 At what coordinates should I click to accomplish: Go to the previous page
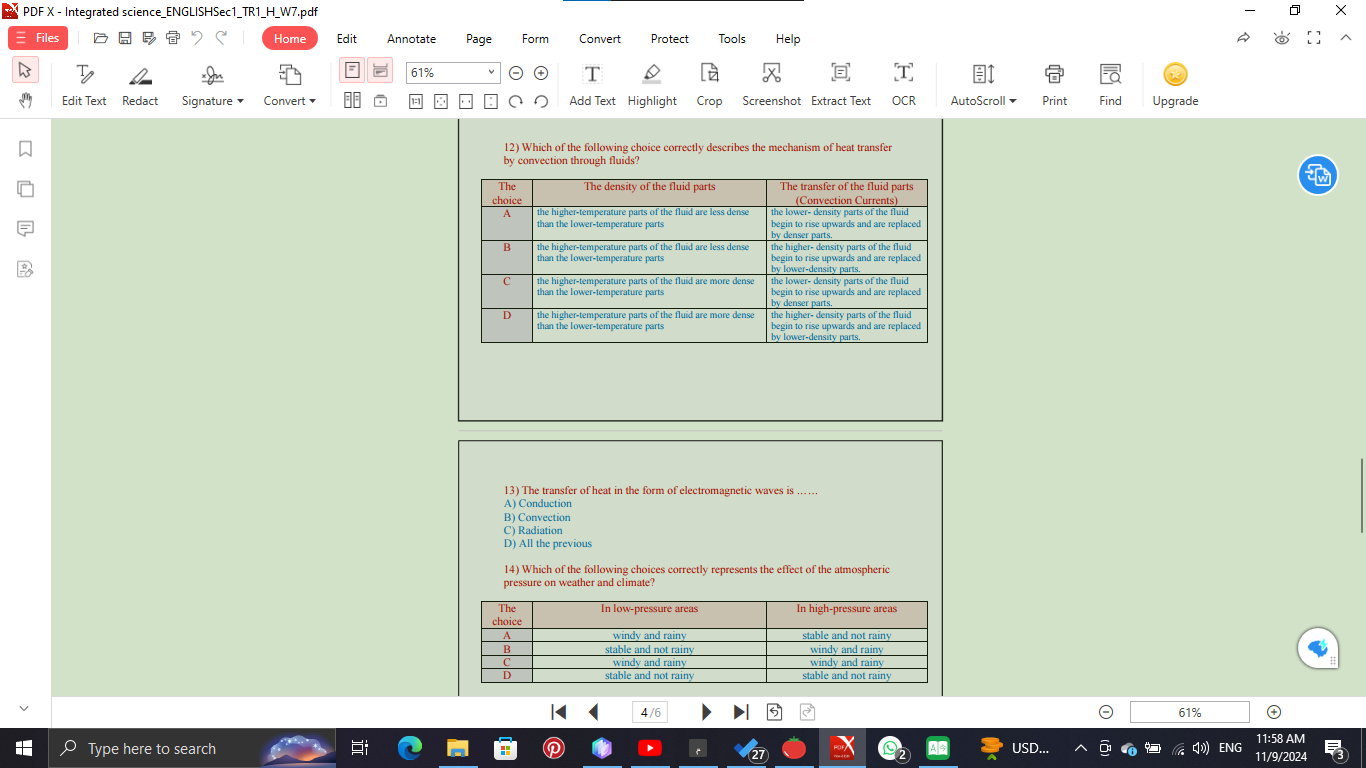click(593, 712)
